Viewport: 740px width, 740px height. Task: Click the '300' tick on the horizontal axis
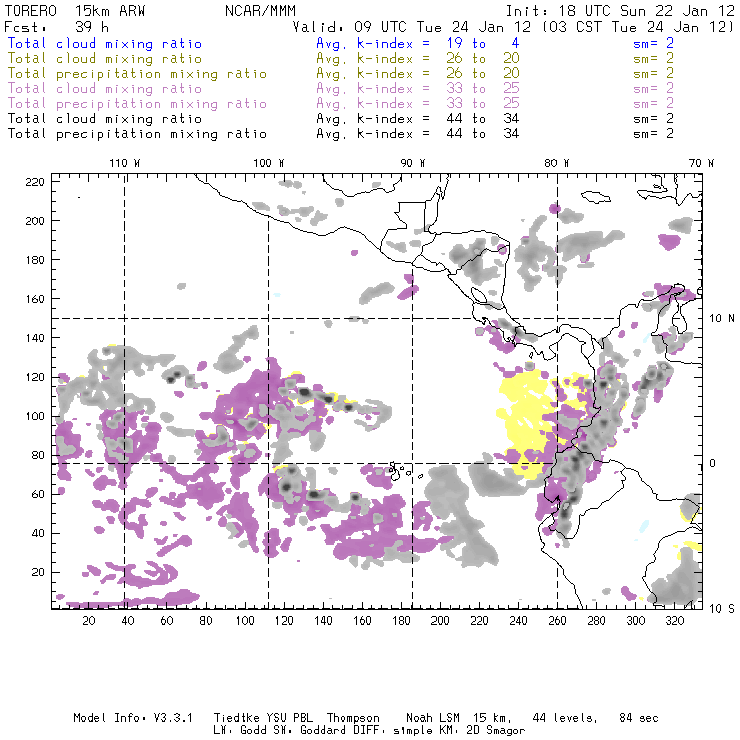(x=636, y=621)
